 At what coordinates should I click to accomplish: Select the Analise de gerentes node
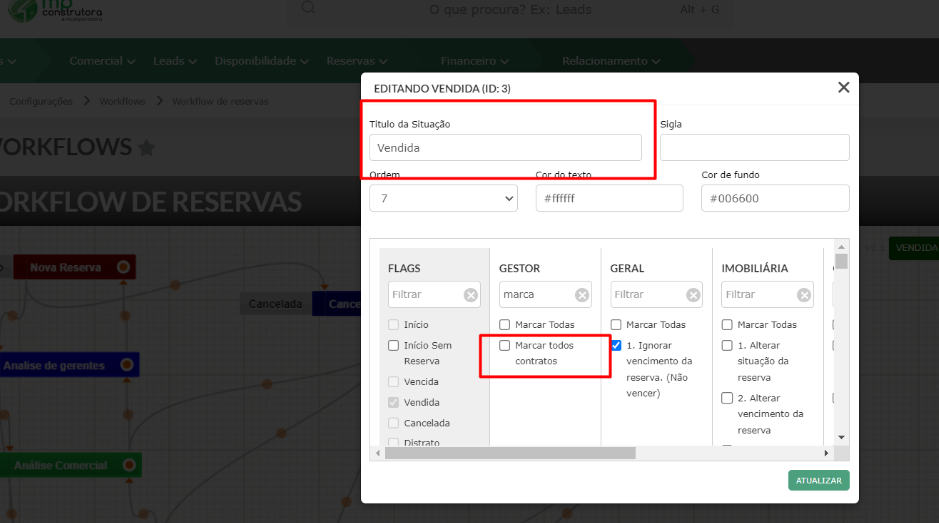pos(69,365)
